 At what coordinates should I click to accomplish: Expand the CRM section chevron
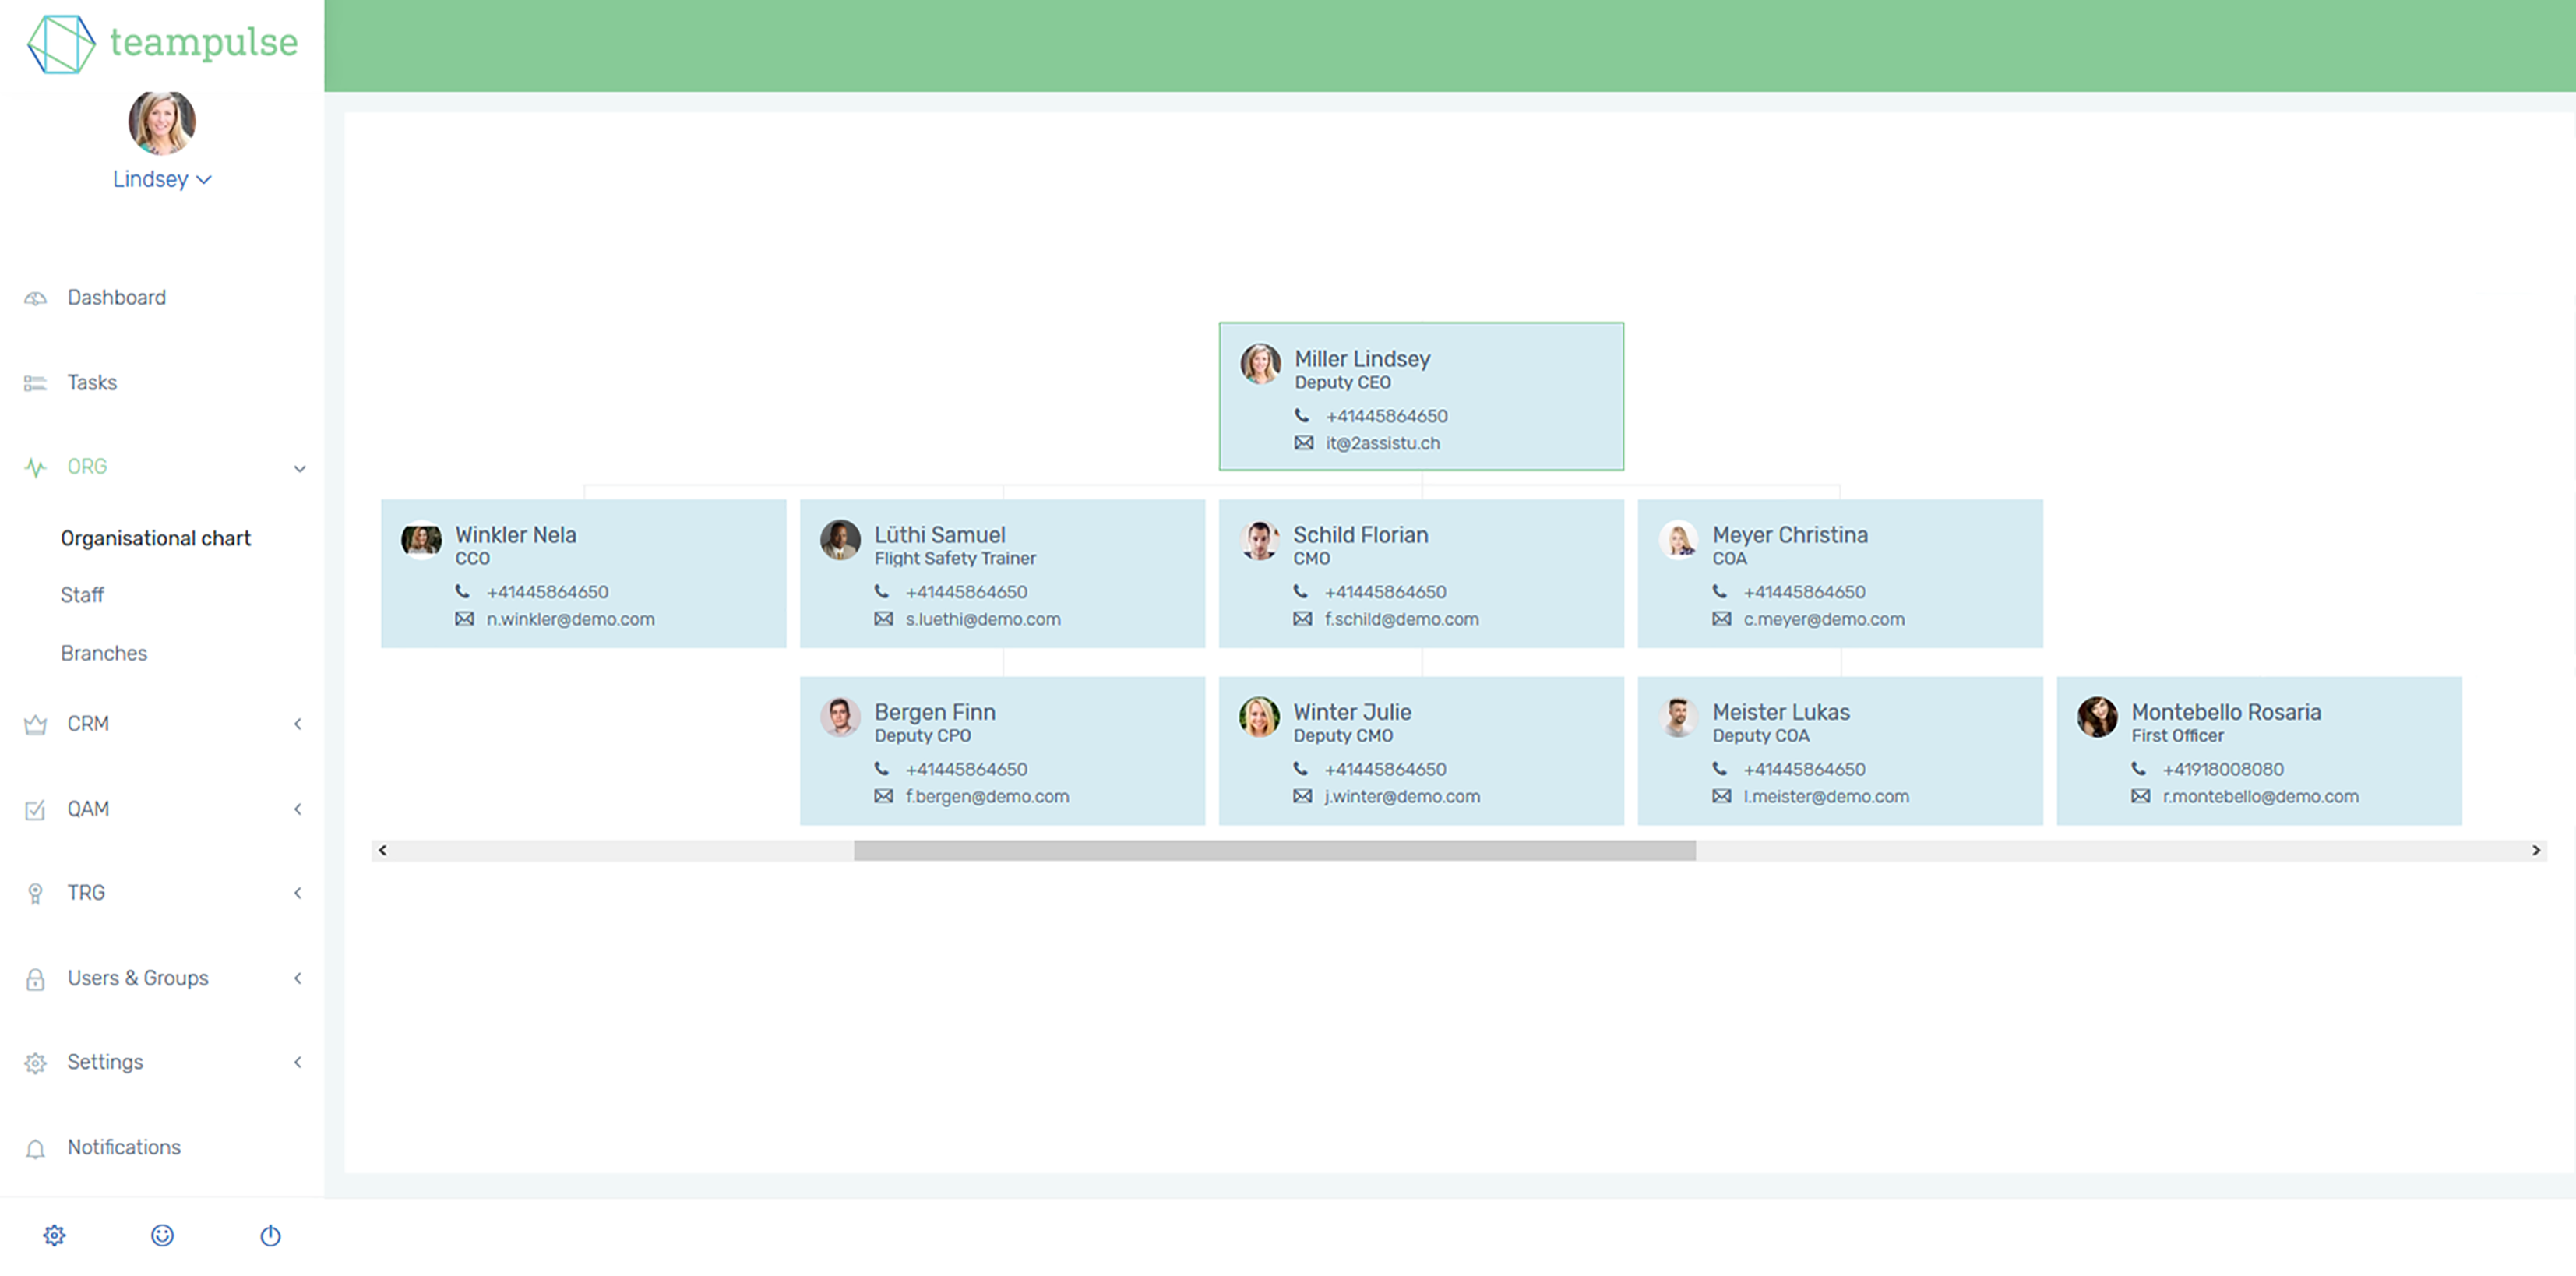point(298,723)
